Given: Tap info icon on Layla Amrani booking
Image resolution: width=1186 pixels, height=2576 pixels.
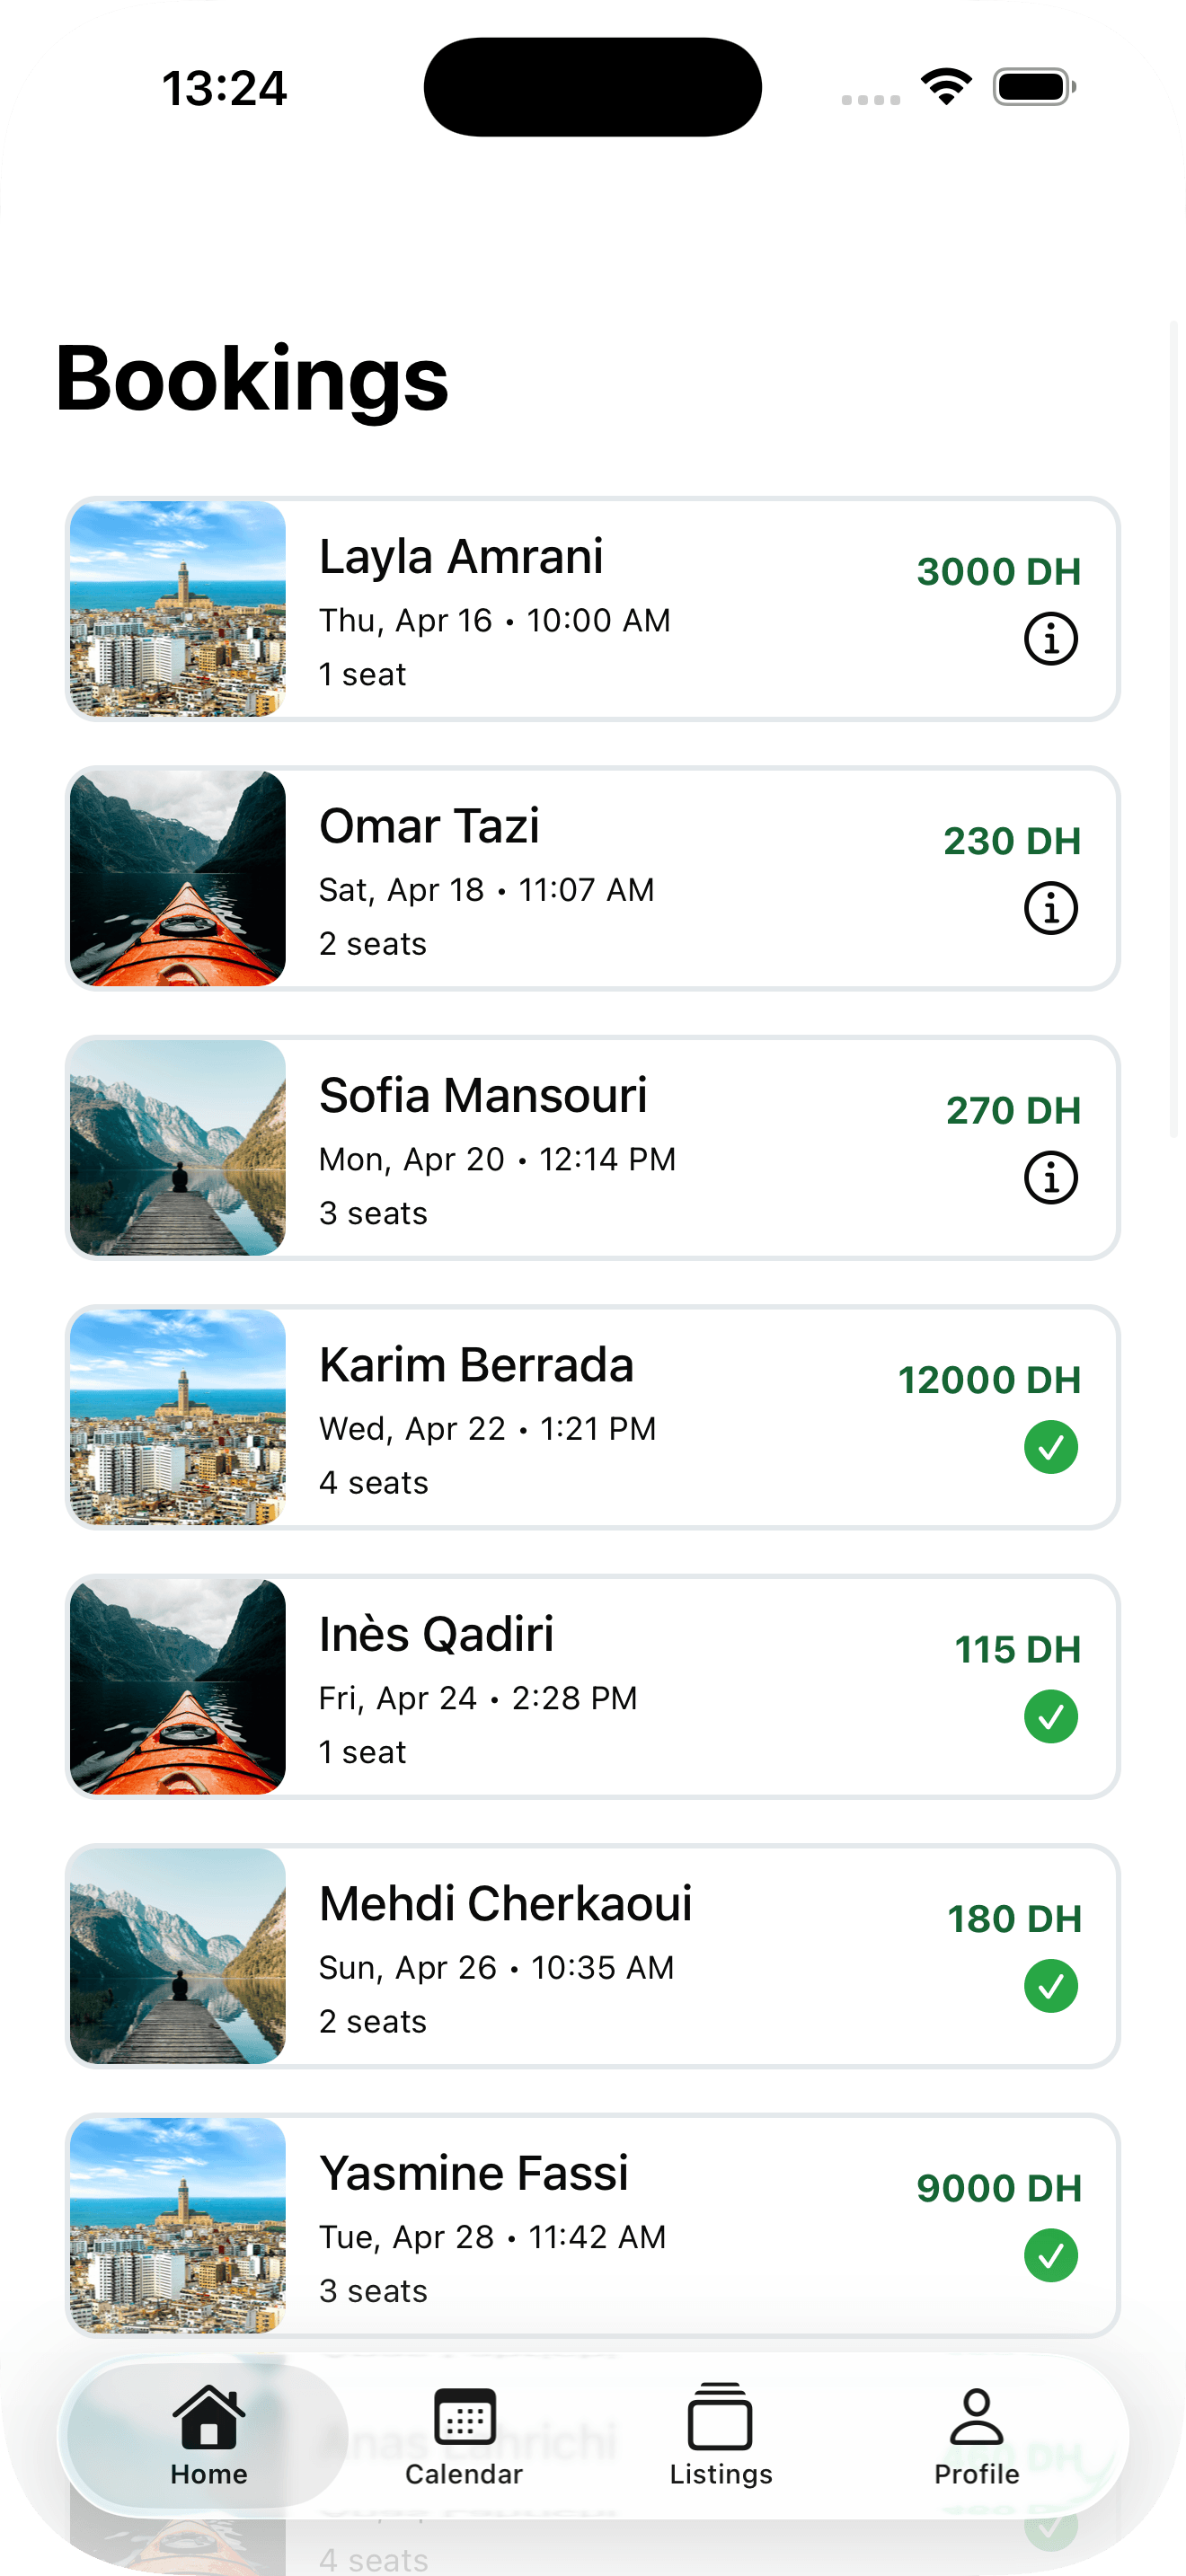Looking at the screenshot, I should point(1050,639).
